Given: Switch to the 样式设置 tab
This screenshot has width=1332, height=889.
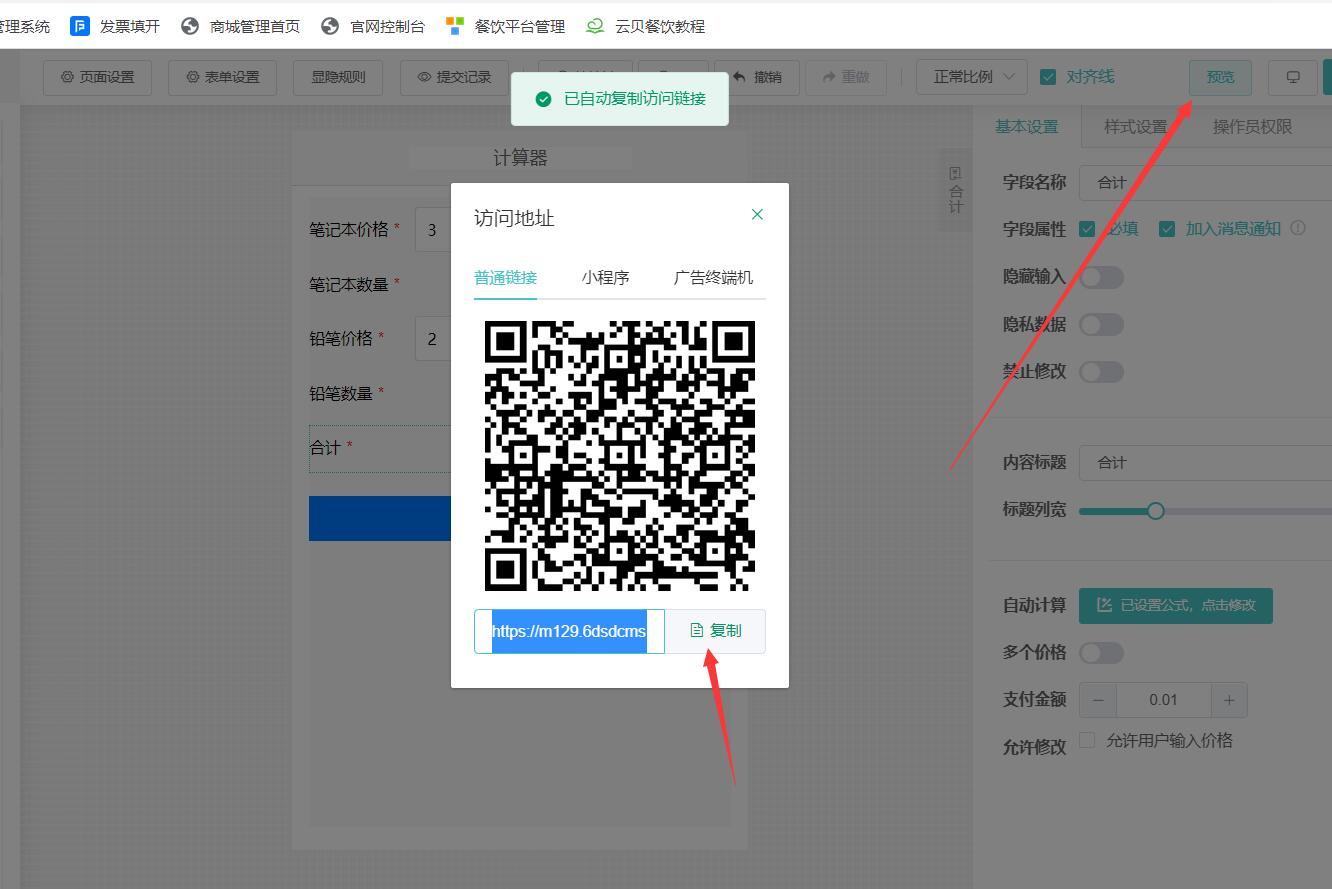Looking at the screenshot, I should pos(1135,127).
